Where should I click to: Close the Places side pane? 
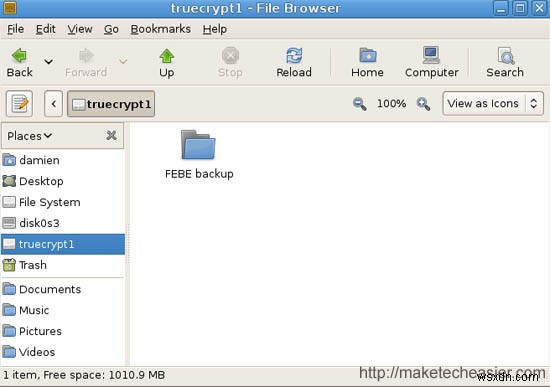(112, 135)
